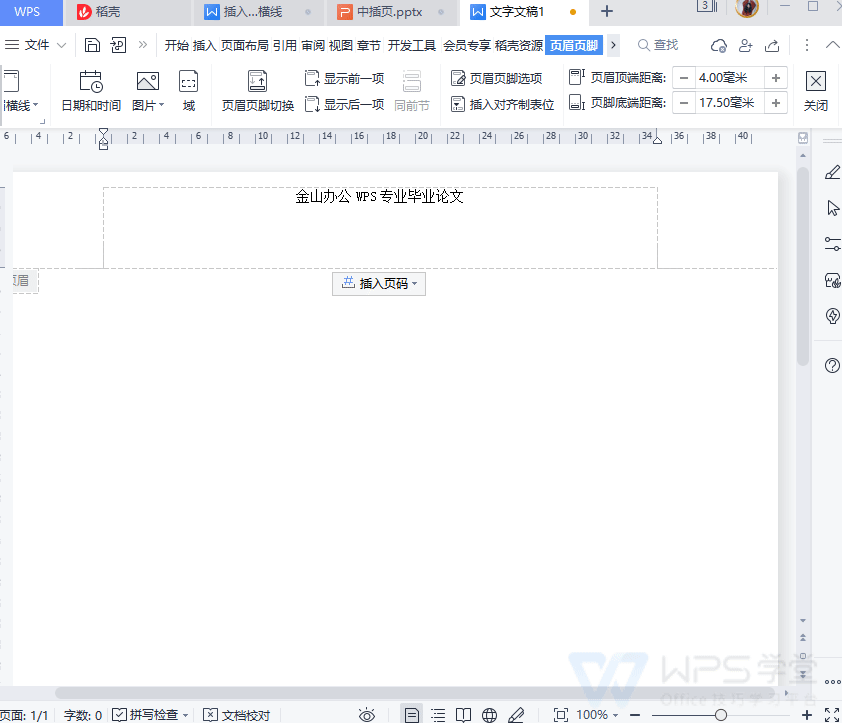The height and width of the screenshot is (723, 842).
Task: Open the 开发工具 ribbon tab
Action: coord(411,46)
